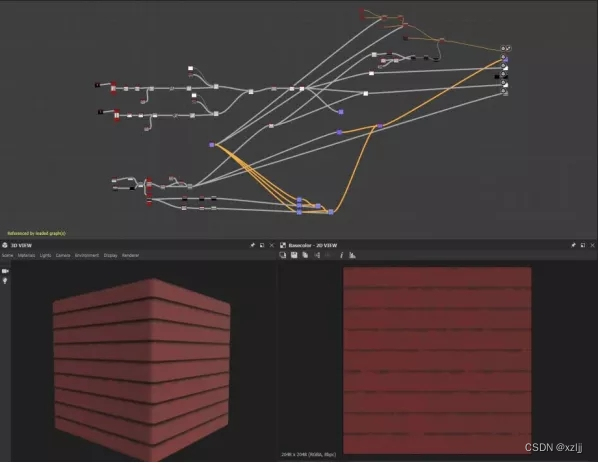The width and height of the screenshot is (598, 463).
Task: Pin the Basecolor 2D VIEW panel
Action: point(573,245)
